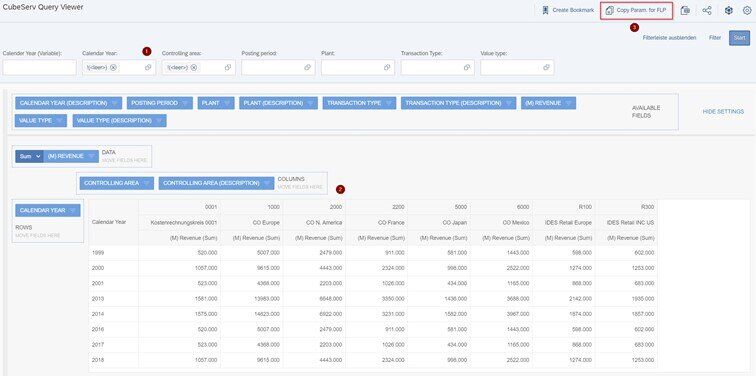Click filter funnel on Transaction Type chip
The width and height of the screenshot is (756, 376).
389,103
